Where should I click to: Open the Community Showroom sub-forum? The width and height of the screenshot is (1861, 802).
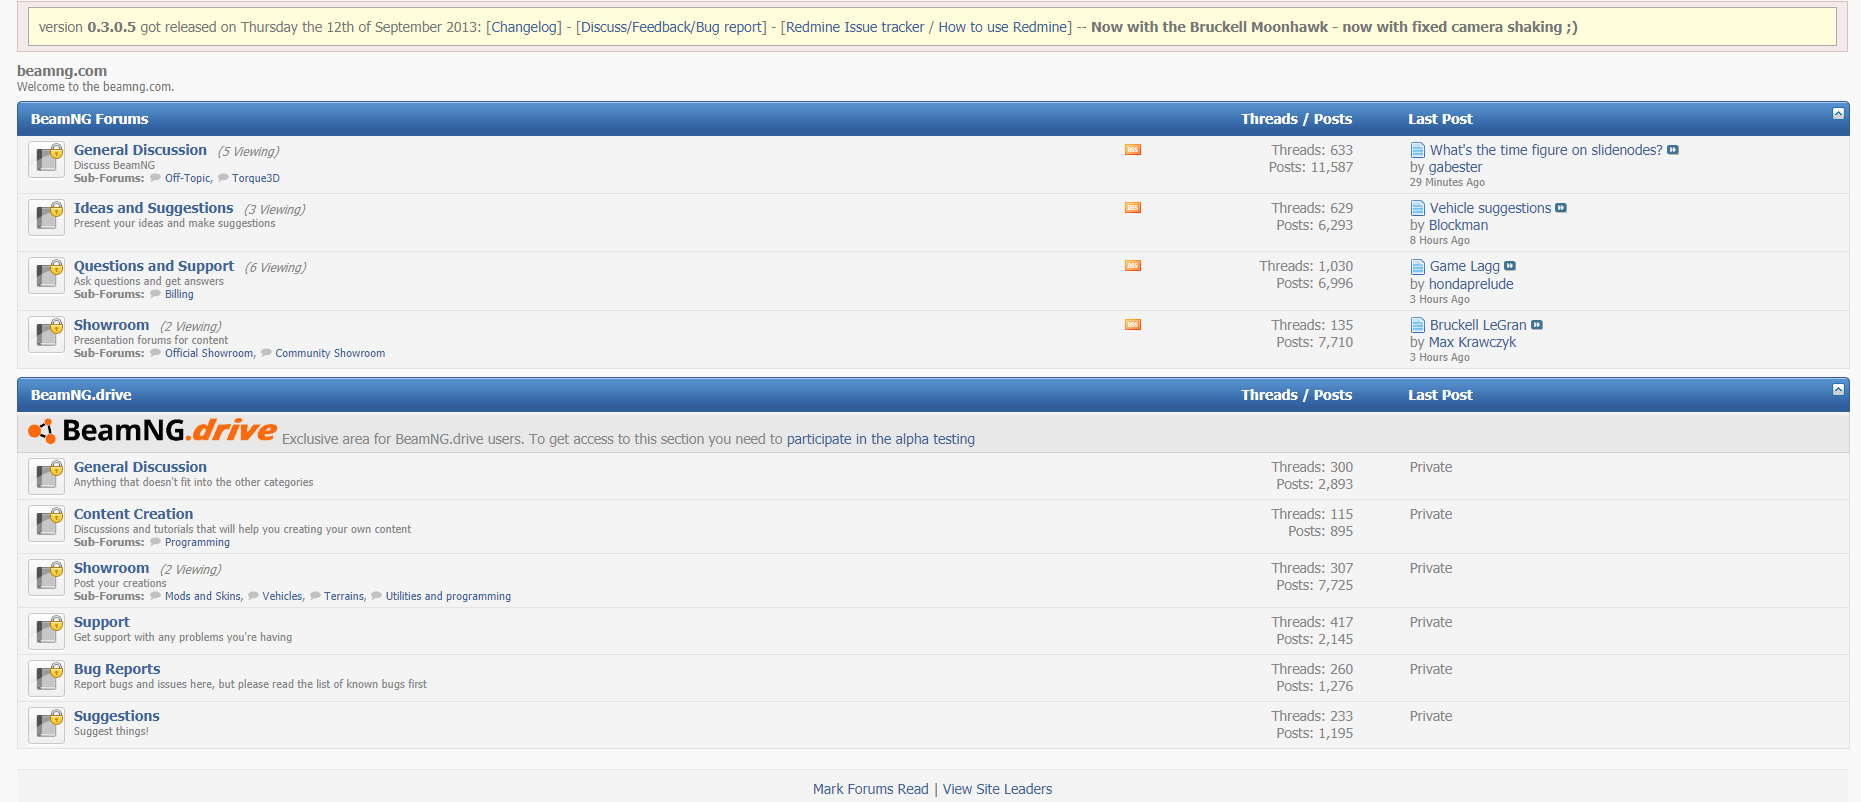click(x=330, y=353)
